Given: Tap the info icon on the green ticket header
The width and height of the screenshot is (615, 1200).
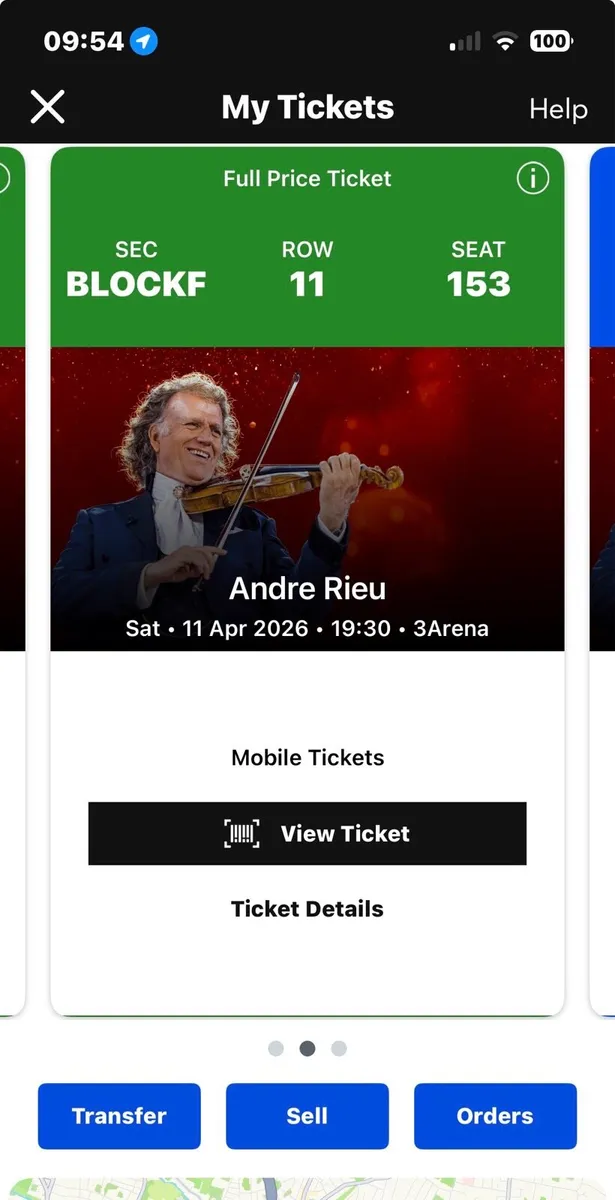Looking at the screenshot, I should (533, 179).
